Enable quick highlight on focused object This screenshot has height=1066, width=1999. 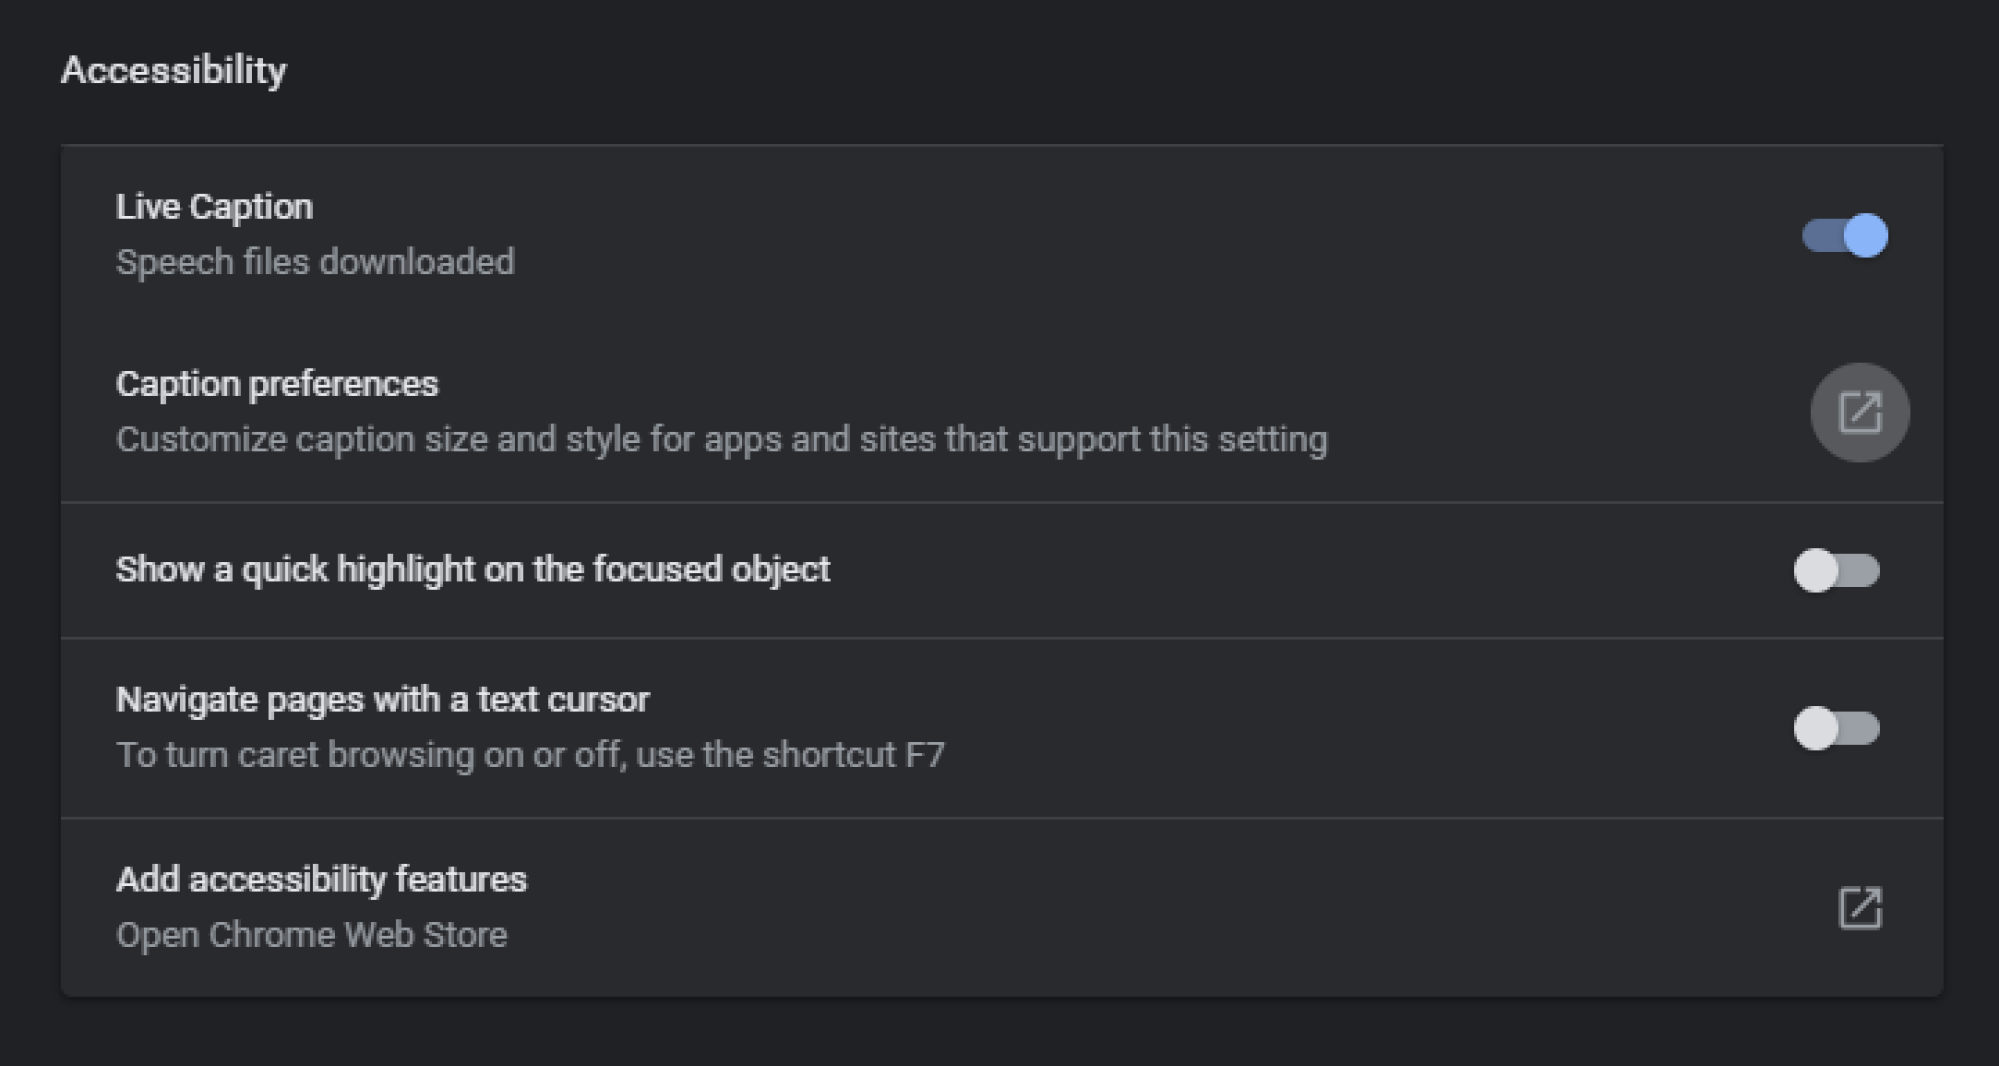point(1837,570)
